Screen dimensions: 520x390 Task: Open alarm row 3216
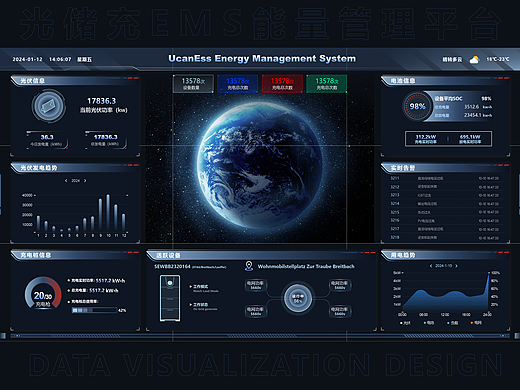445,220
